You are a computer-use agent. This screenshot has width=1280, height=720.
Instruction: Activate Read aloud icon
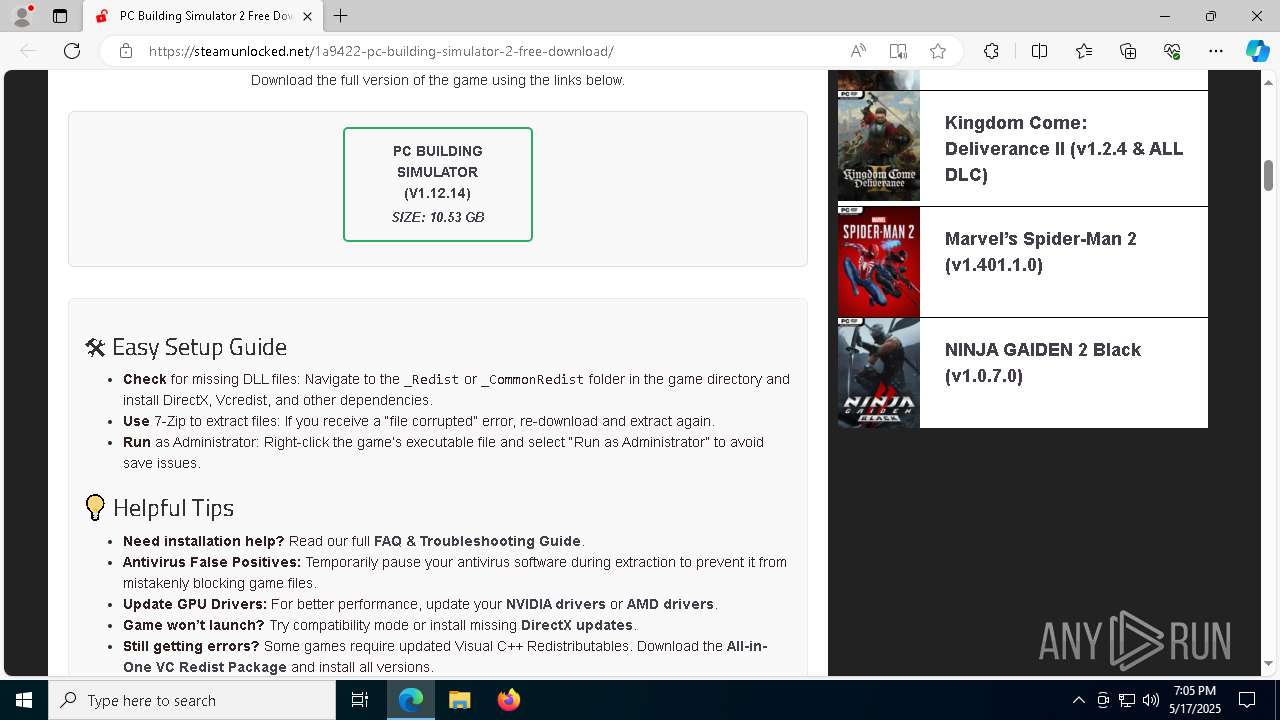(x=858, y=51)
